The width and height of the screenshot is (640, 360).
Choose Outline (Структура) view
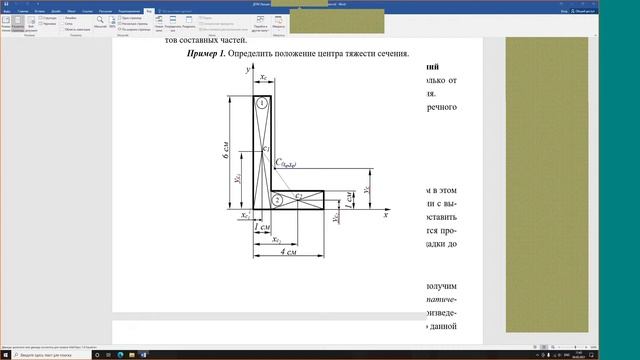[x=48, y=18]
